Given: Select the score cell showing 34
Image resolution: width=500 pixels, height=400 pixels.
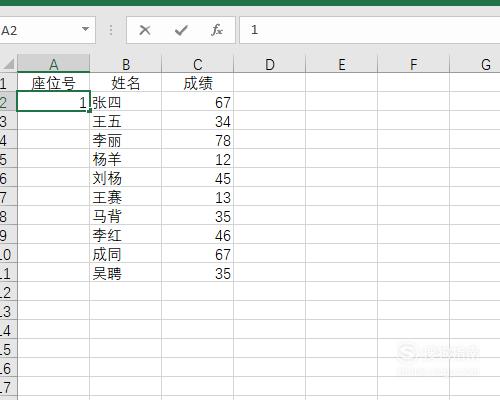Looking at the screenshot, I should pos(198,120).
